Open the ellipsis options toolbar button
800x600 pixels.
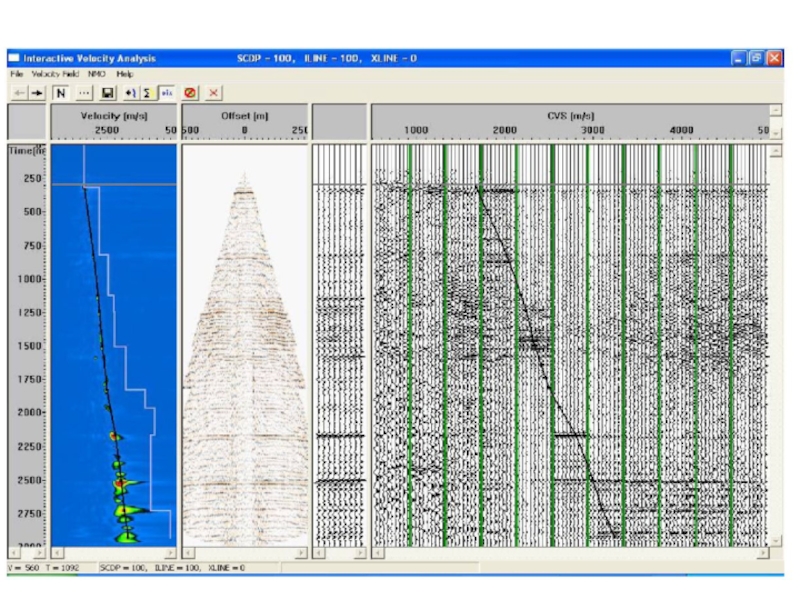click(x=84, y=92)
